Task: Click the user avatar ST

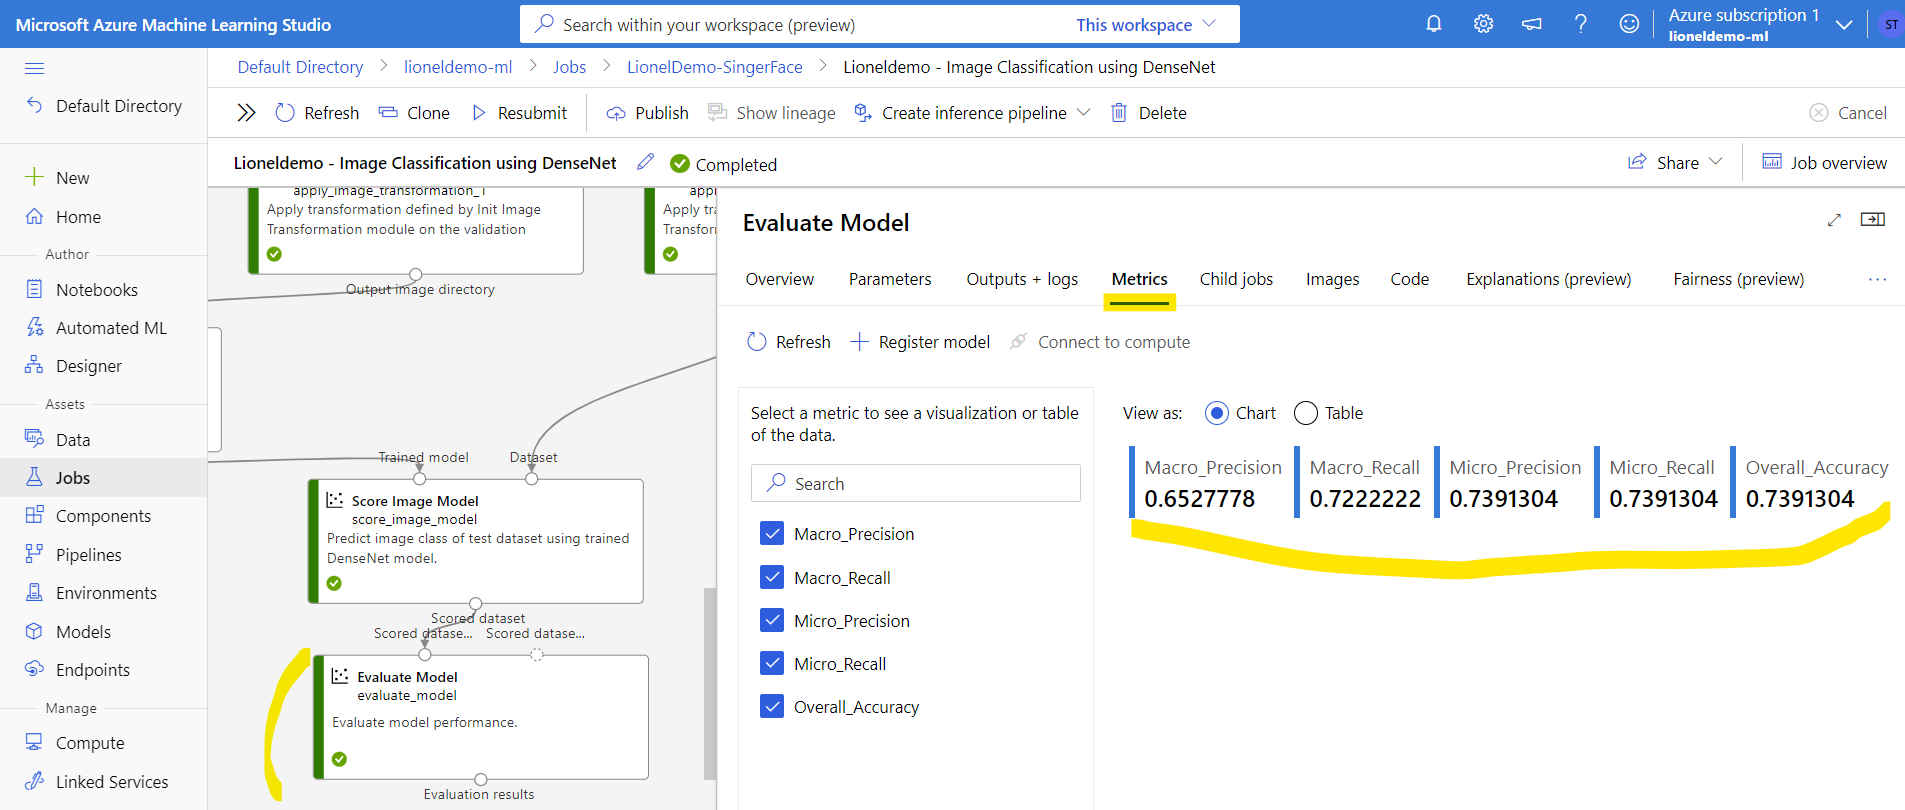Action: click(x=1890, y=25)
